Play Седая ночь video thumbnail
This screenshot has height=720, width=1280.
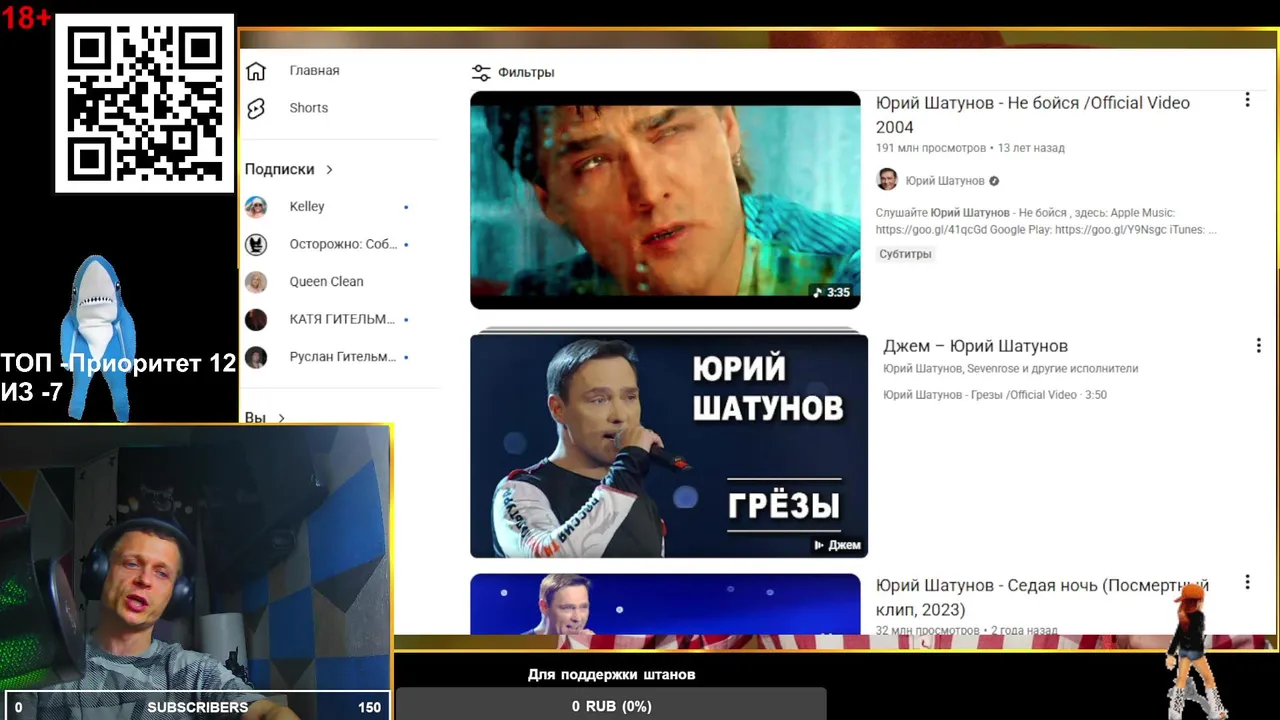[x=665, y=604]
